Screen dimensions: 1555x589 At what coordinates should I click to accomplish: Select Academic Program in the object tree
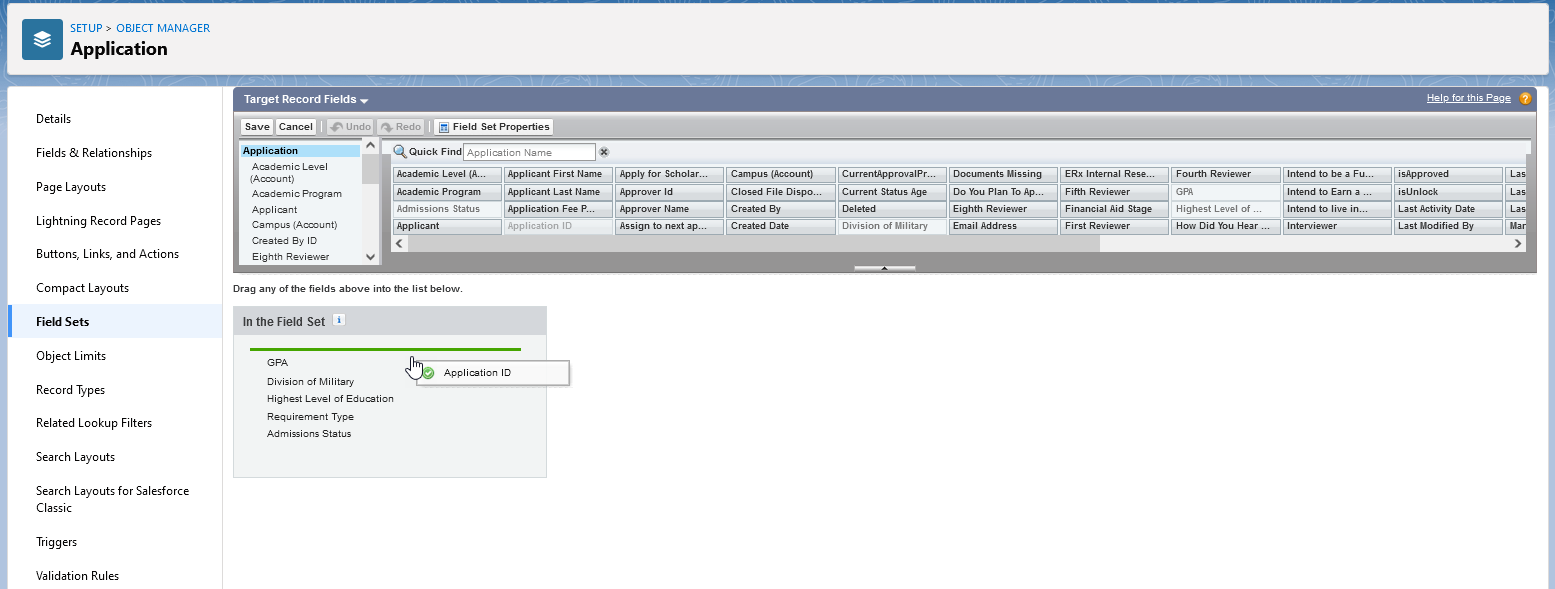[297, 194]
